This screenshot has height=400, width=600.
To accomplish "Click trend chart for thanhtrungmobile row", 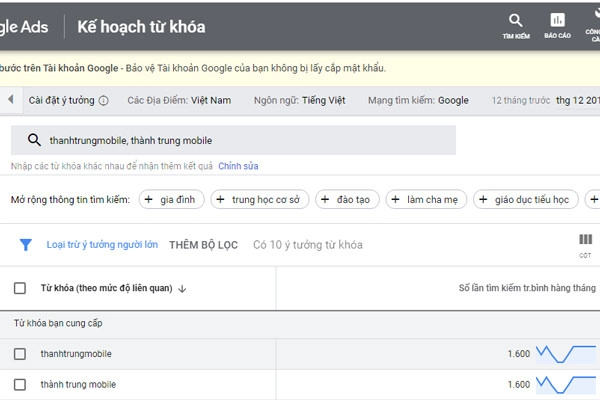I will [566, 353].
